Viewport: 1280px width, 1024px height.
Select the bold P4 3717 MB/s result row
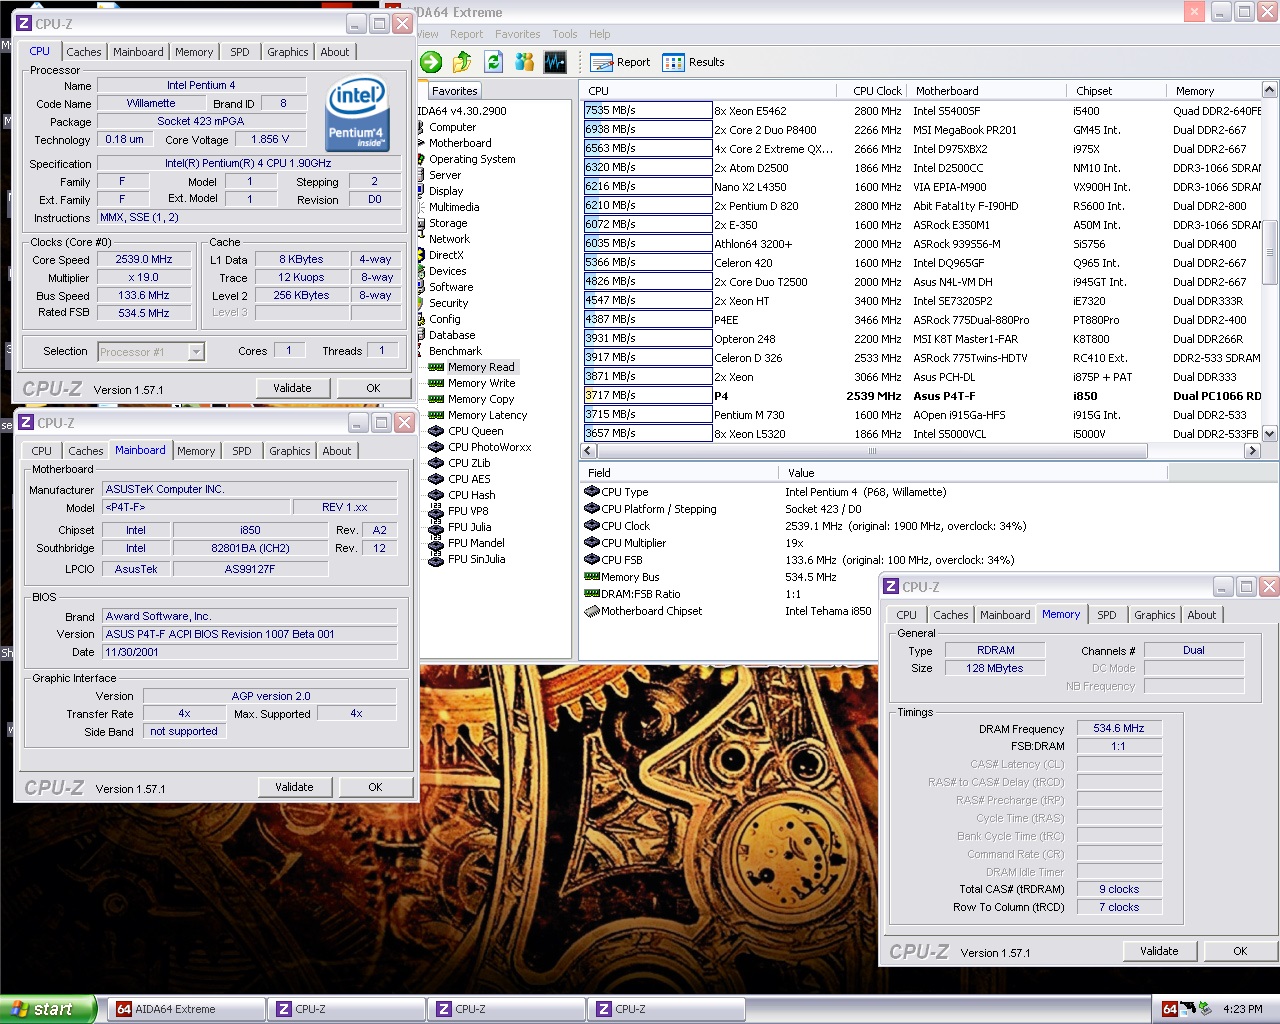tap(921, 396)
